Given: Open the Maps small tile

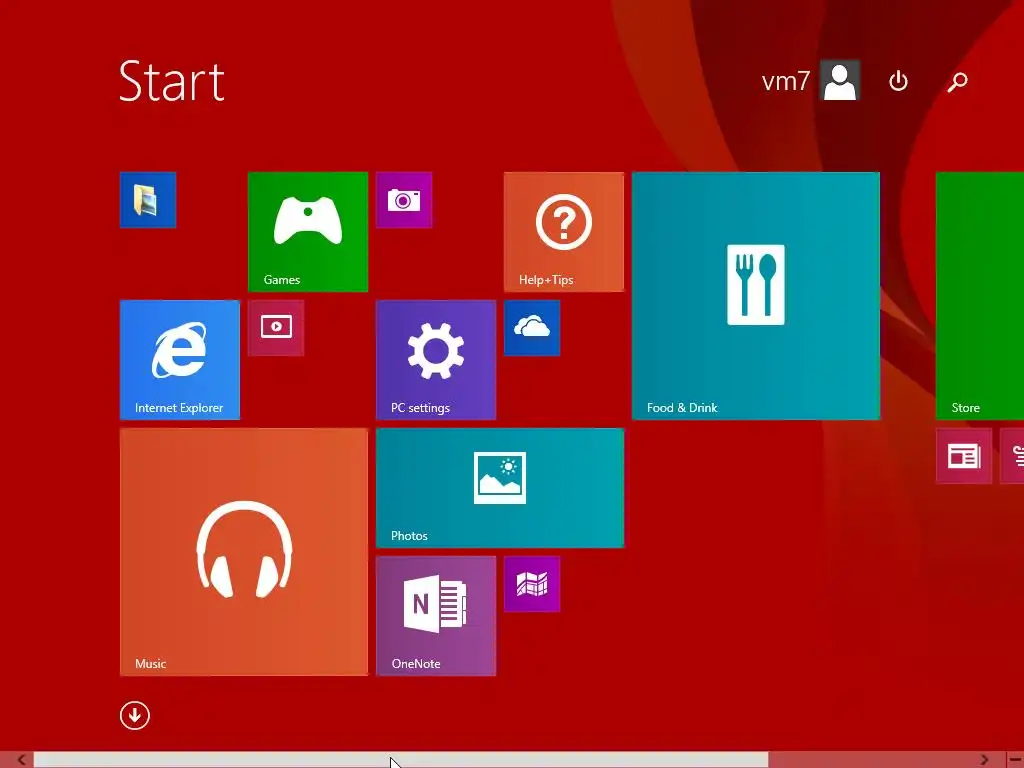Looking at the screenshot, I should pos(532,584).
